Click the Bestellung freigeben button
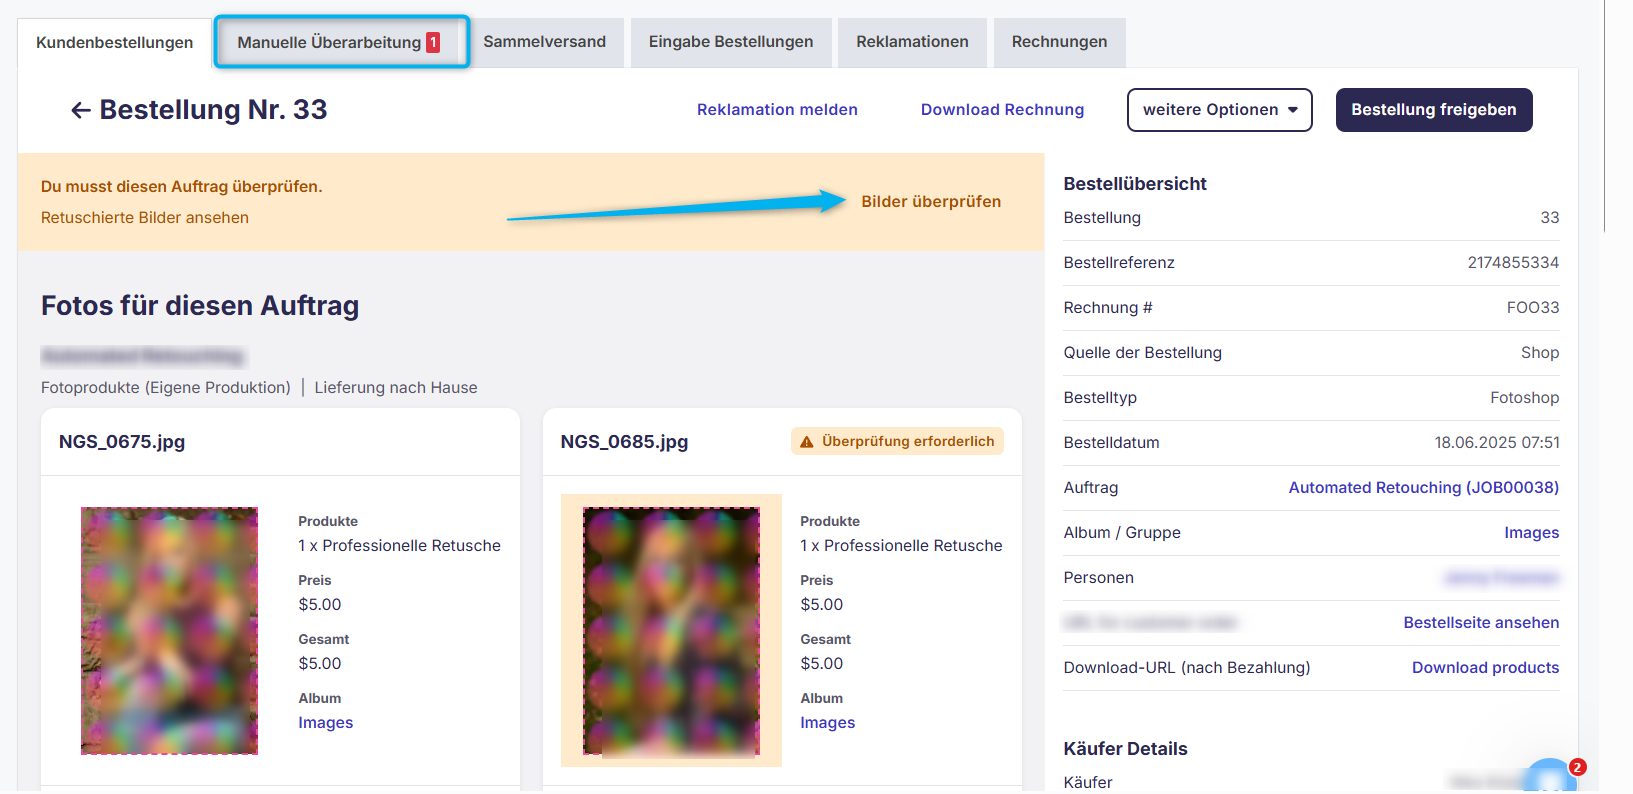This screenshot has width=1633, height=794. click(1433, 110)
